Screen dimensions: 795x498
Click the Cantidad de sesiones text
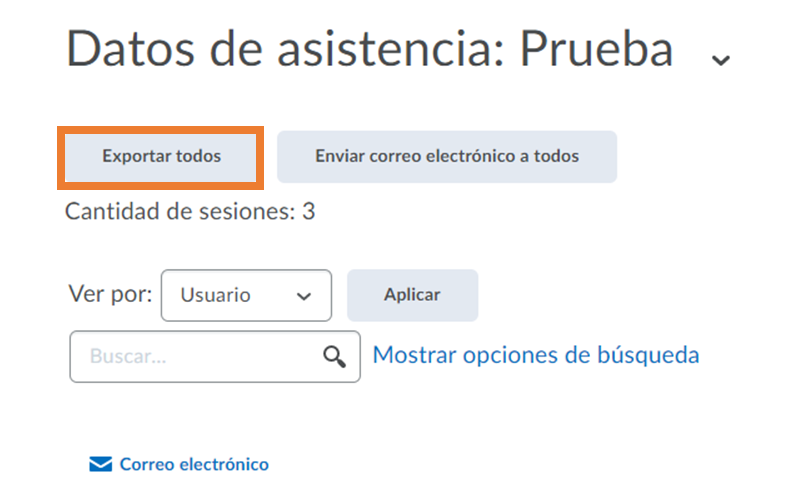pos(180,212)
